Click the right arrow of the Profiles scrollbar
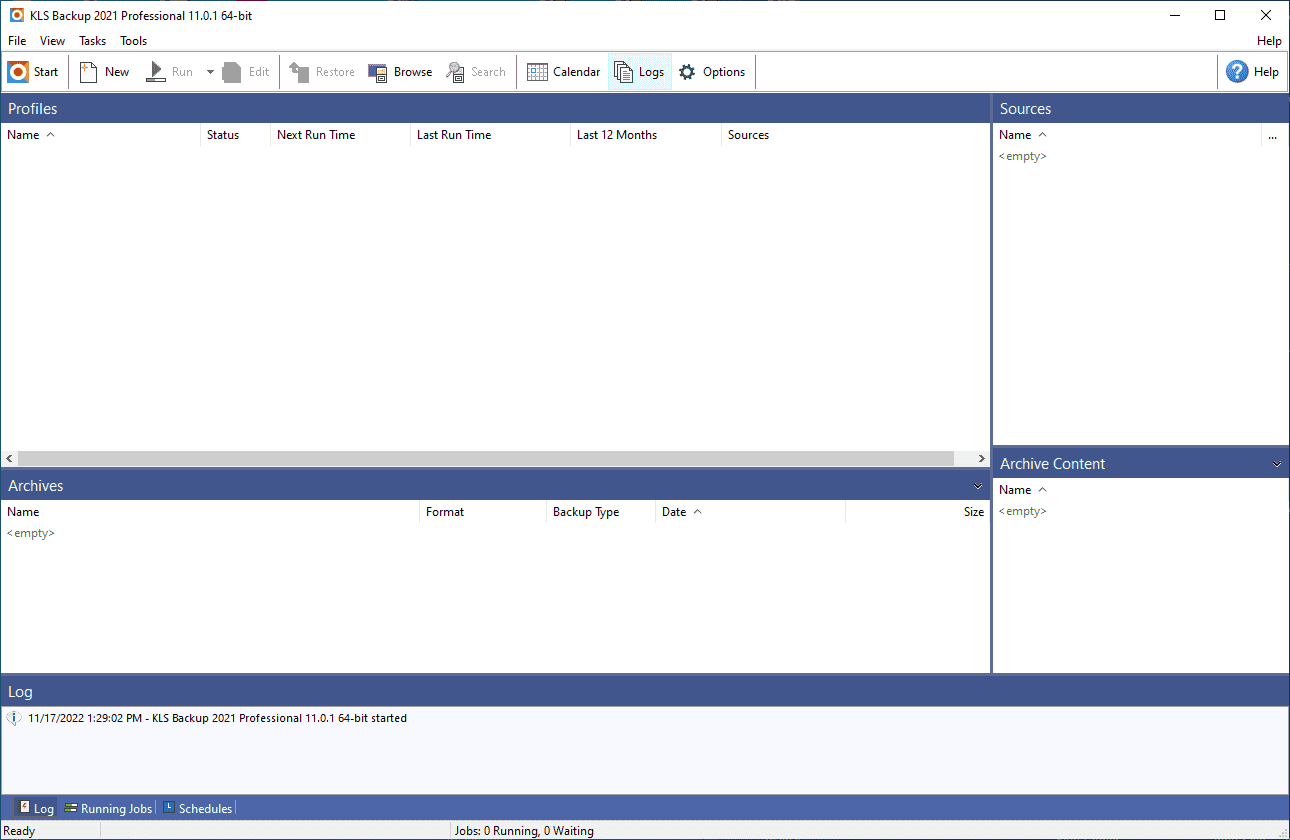 point(982,458)
